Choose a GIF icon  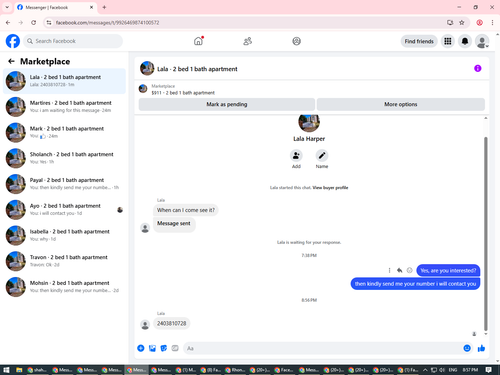pyautogui.click(x=175, y=348)
